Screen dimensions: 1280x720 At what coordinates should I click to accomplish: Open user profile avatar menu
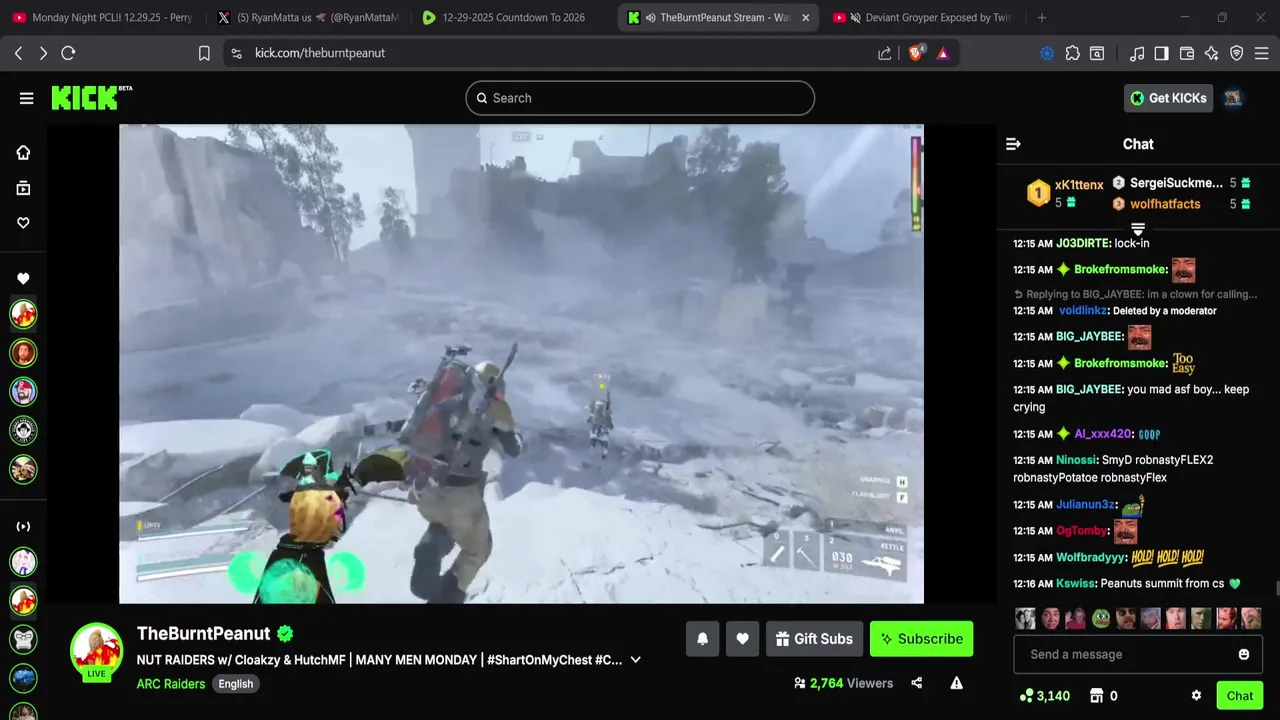(1233, 98)
